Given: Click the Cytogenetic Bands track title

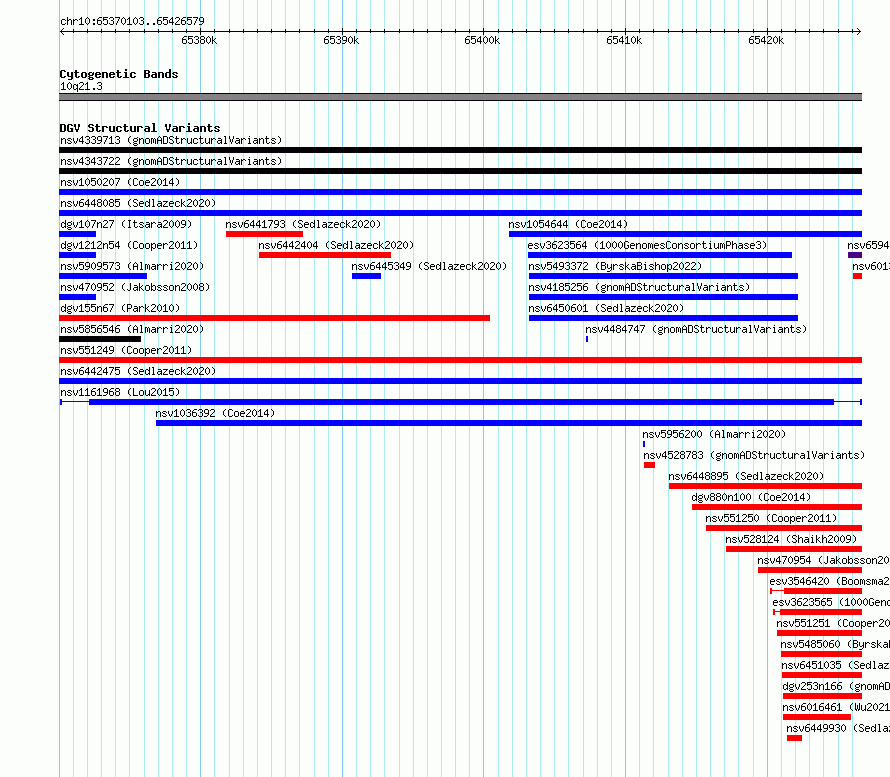Looking at the screenshot, I should pos(119,74).
